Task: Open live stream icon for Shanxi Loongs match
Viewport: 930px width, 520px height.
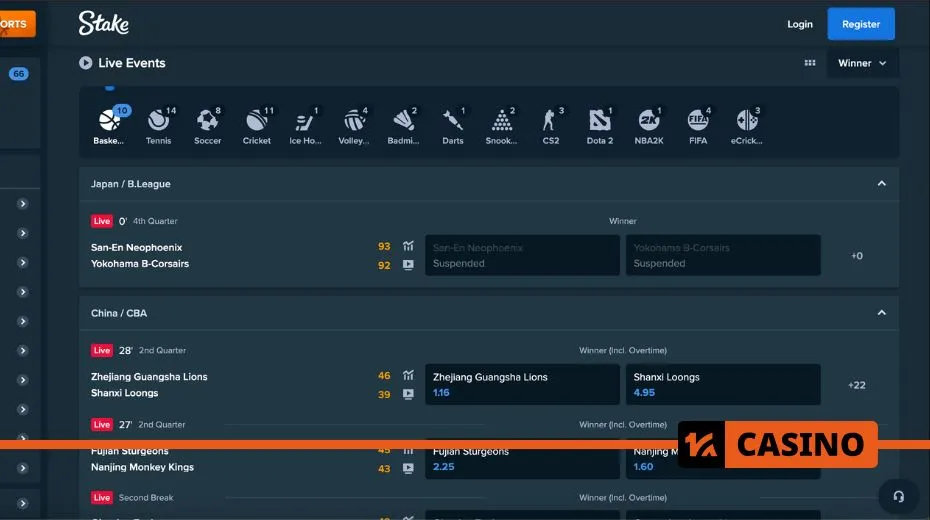Action: pyautogui.click(x=408, y=394)
